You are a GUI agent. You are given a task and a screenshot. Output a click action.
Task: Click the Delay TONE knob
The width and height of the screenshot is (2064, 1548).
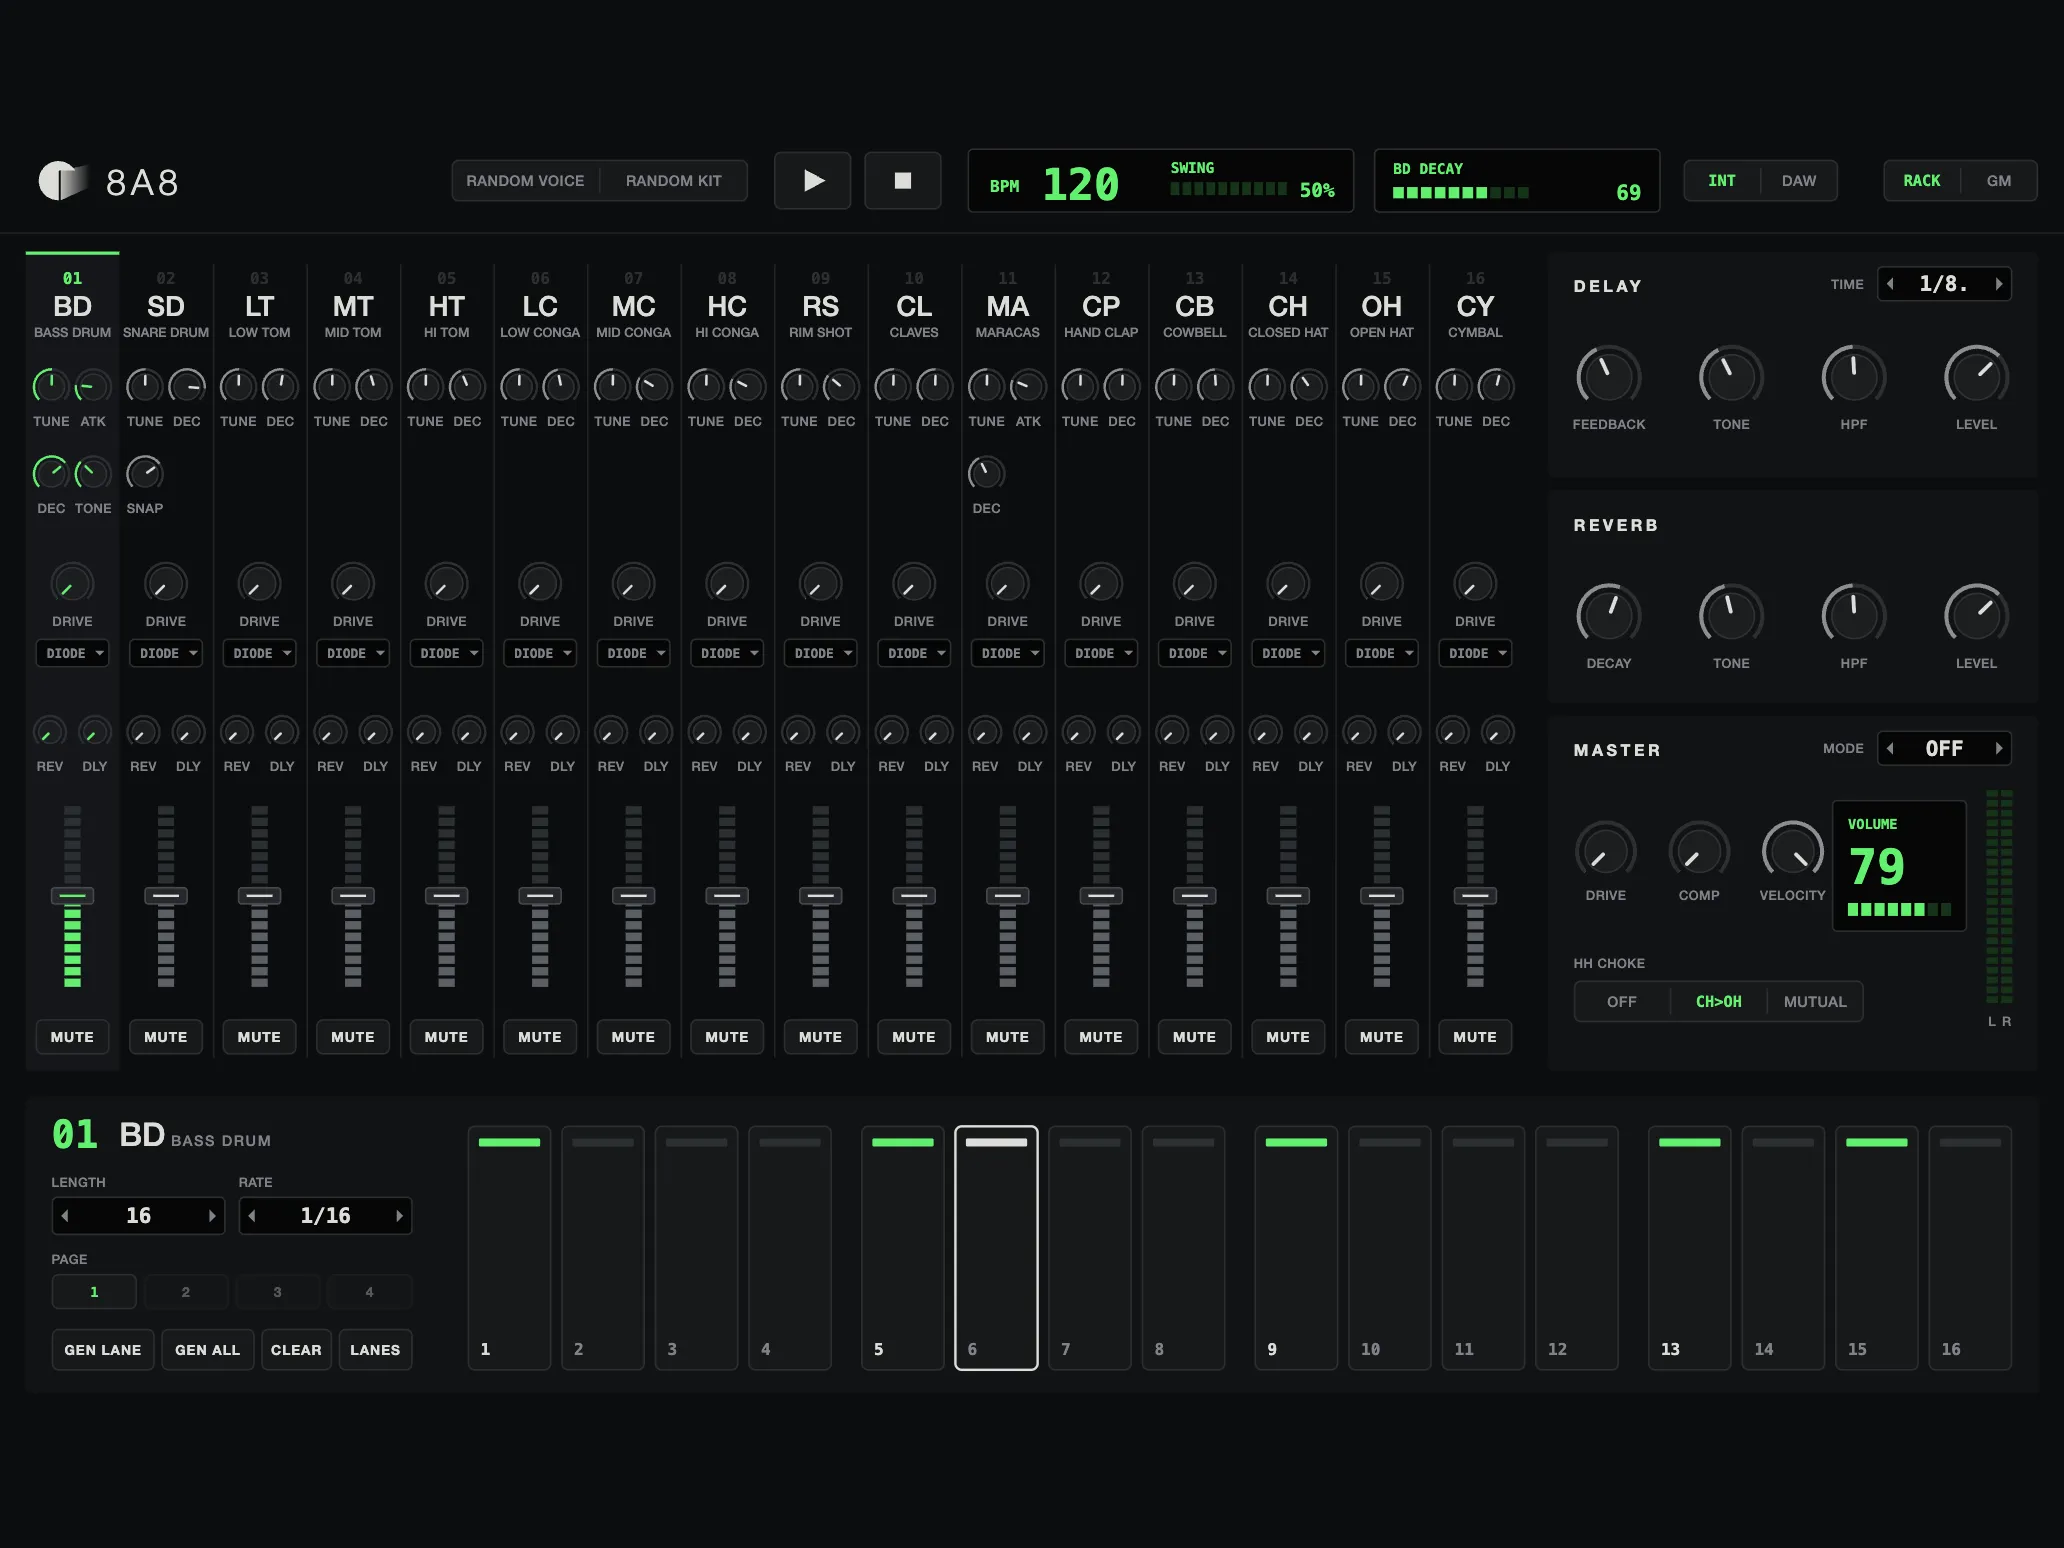click(1731, 376)
